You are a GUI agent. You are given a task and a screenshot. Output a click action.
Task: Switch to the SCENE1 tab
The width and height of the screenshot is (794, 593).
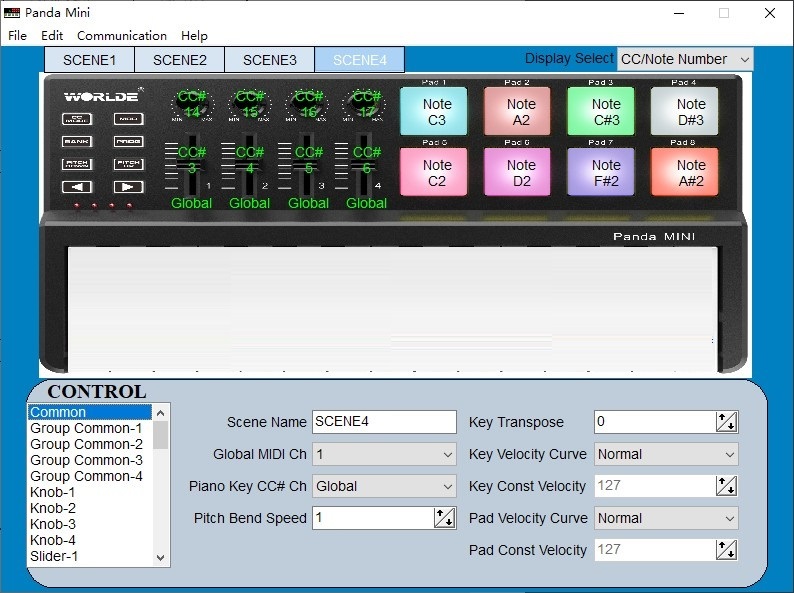89,60
